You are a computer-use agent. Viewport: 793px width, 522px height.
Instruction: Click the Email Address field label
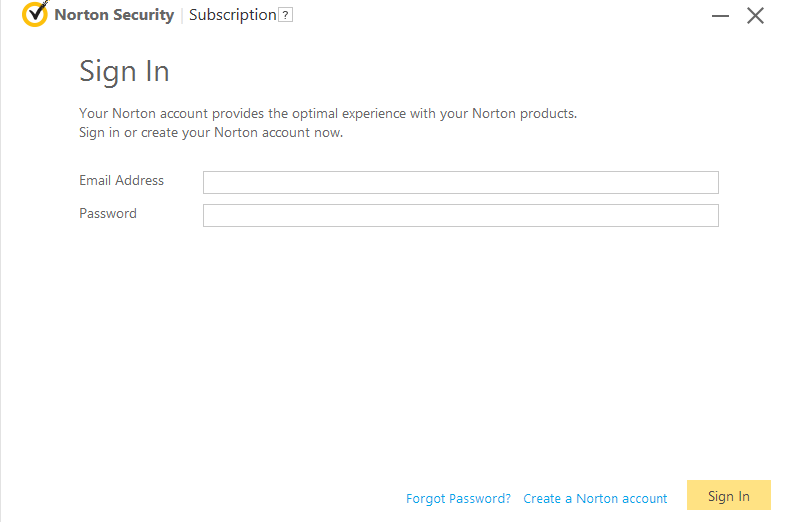click(121, 181)
